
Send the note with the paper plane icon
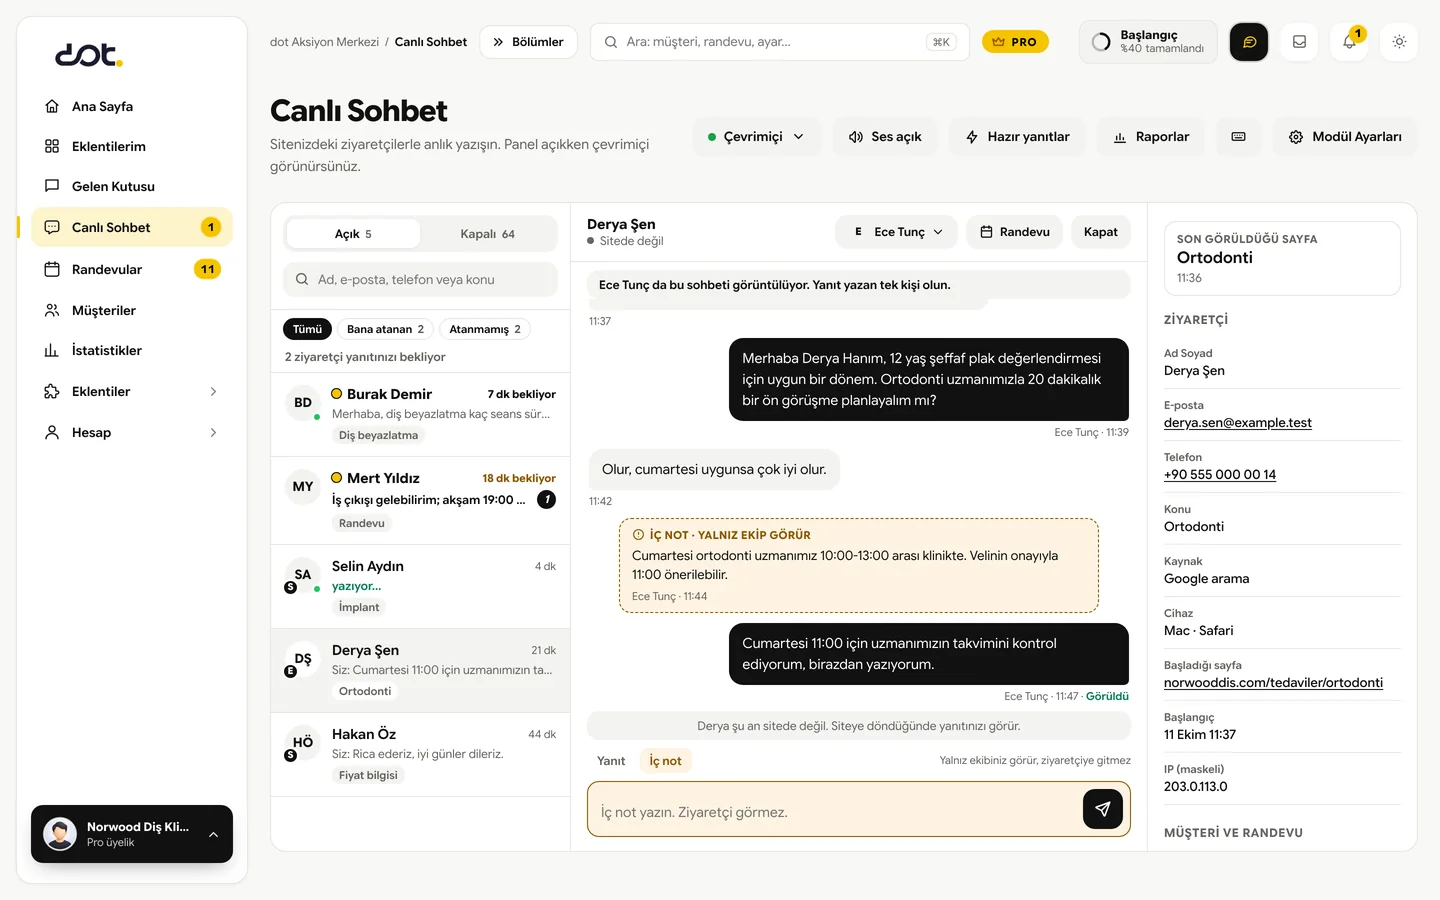[1102, 809]
